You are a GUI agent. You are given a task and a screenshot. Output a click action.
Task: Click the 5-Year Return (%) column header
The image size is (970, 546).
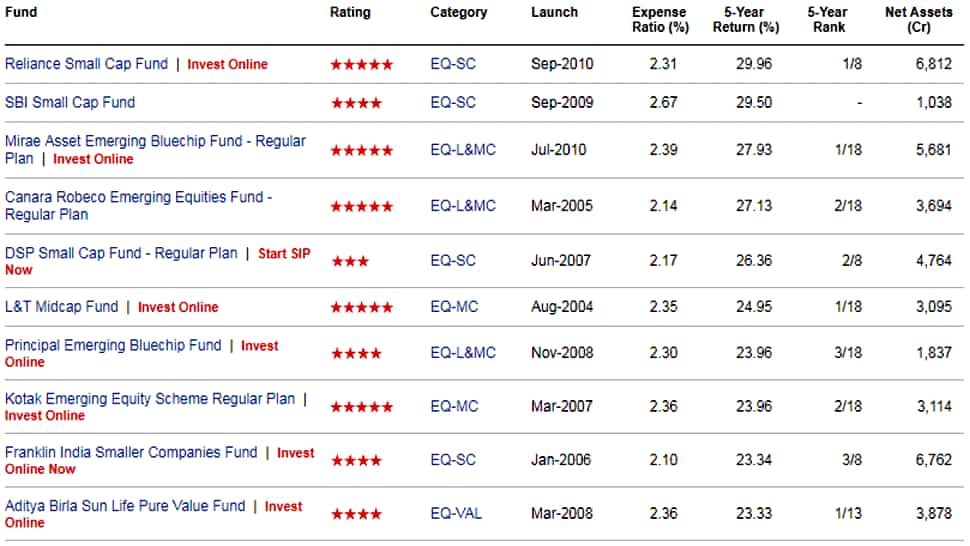point(745,20)
